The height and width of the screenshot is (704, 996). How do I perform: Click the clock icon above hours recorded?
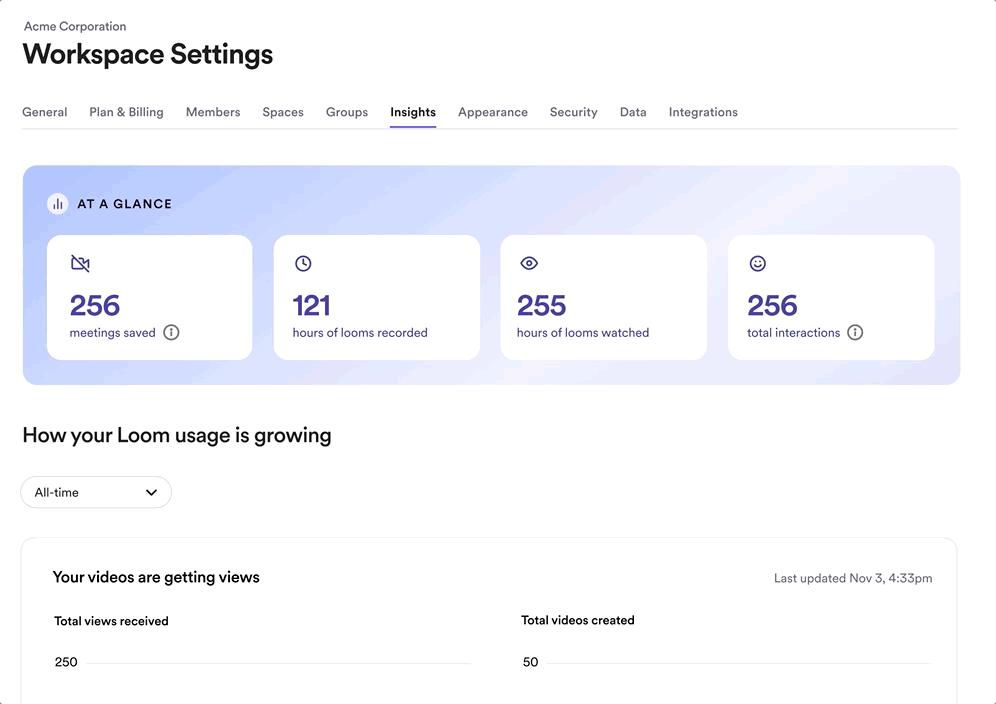[303, 264]
